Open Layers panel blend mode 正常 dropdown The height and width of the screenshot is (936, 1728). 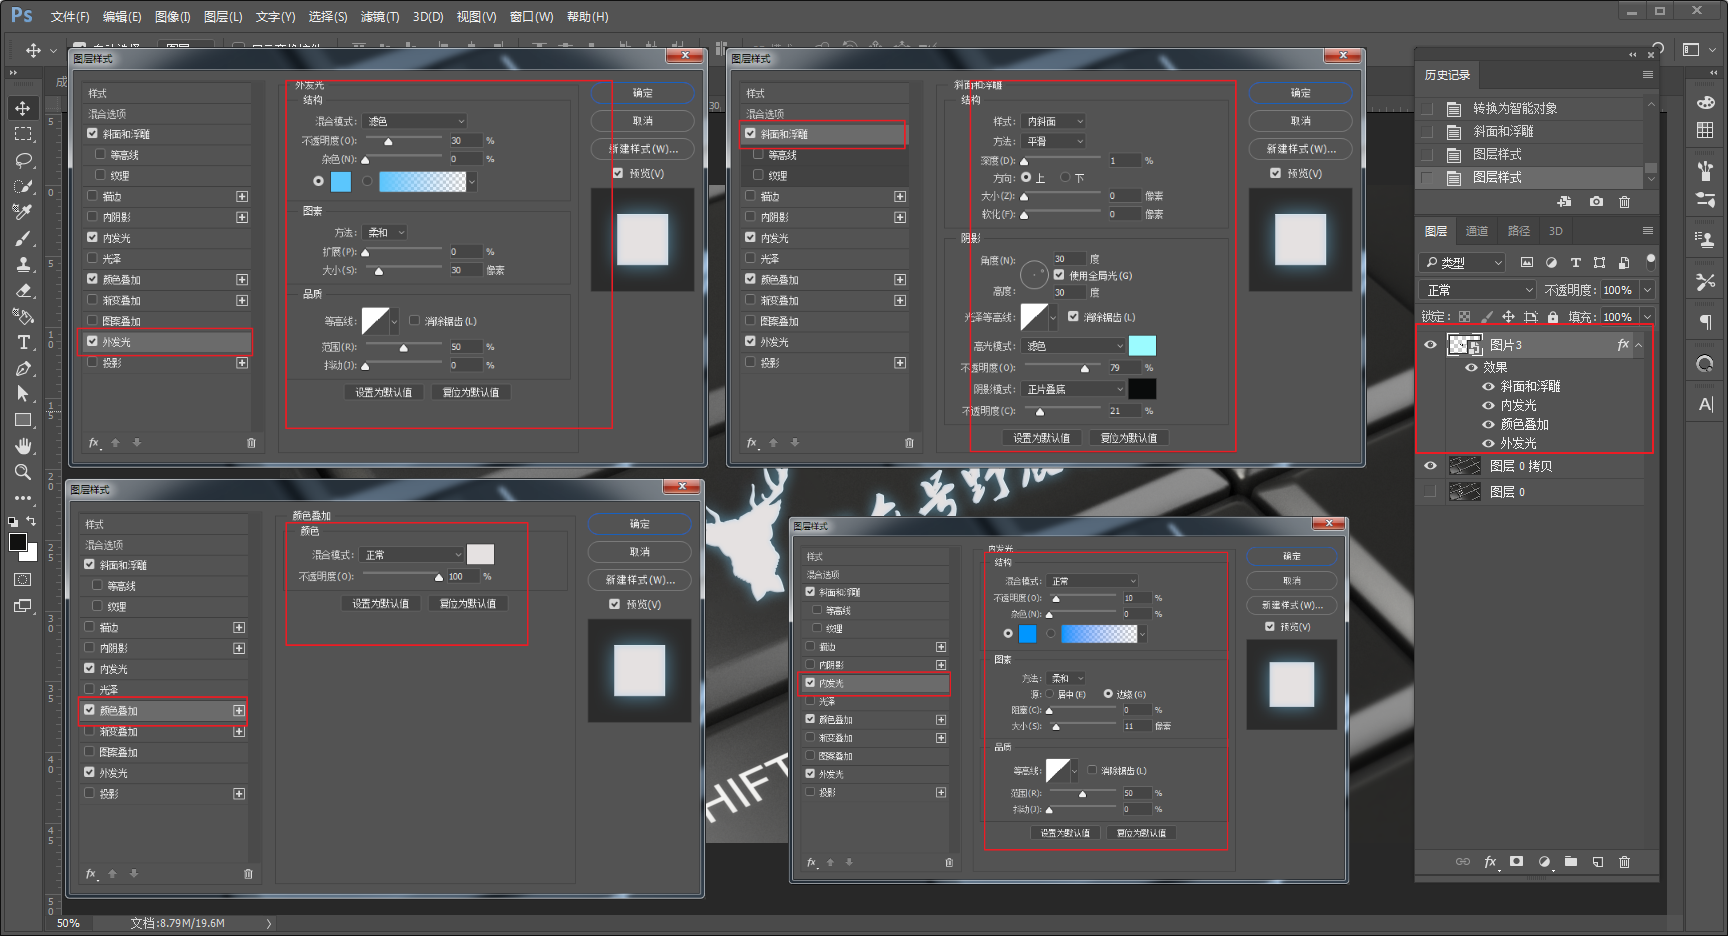tap(1477, 290)
